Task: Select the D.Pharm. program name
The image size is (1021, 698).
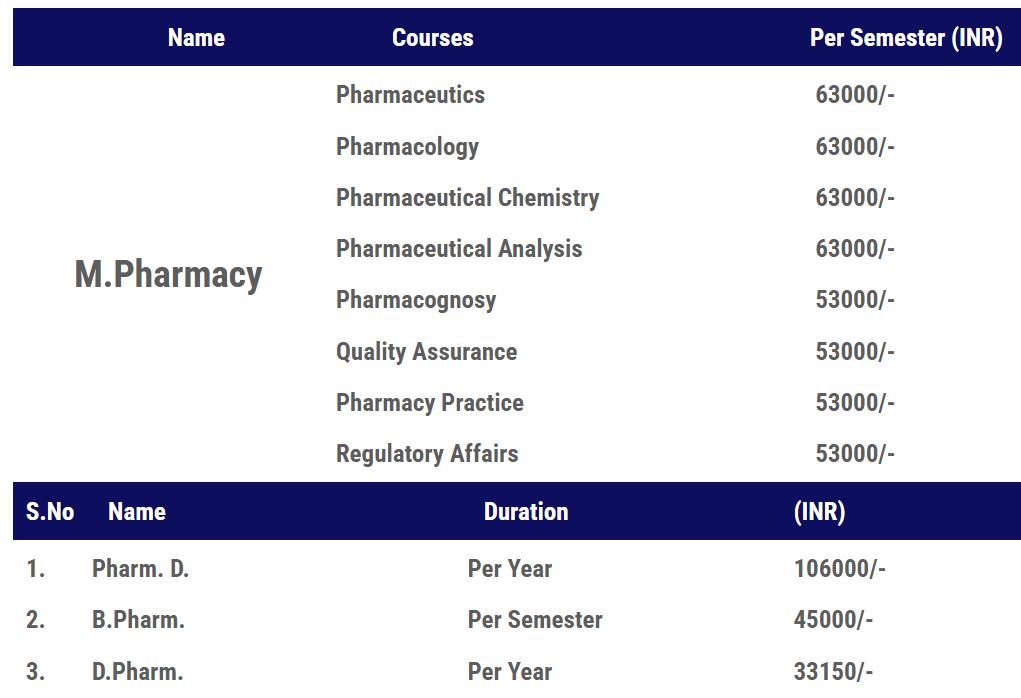Action: click(137, 672)
